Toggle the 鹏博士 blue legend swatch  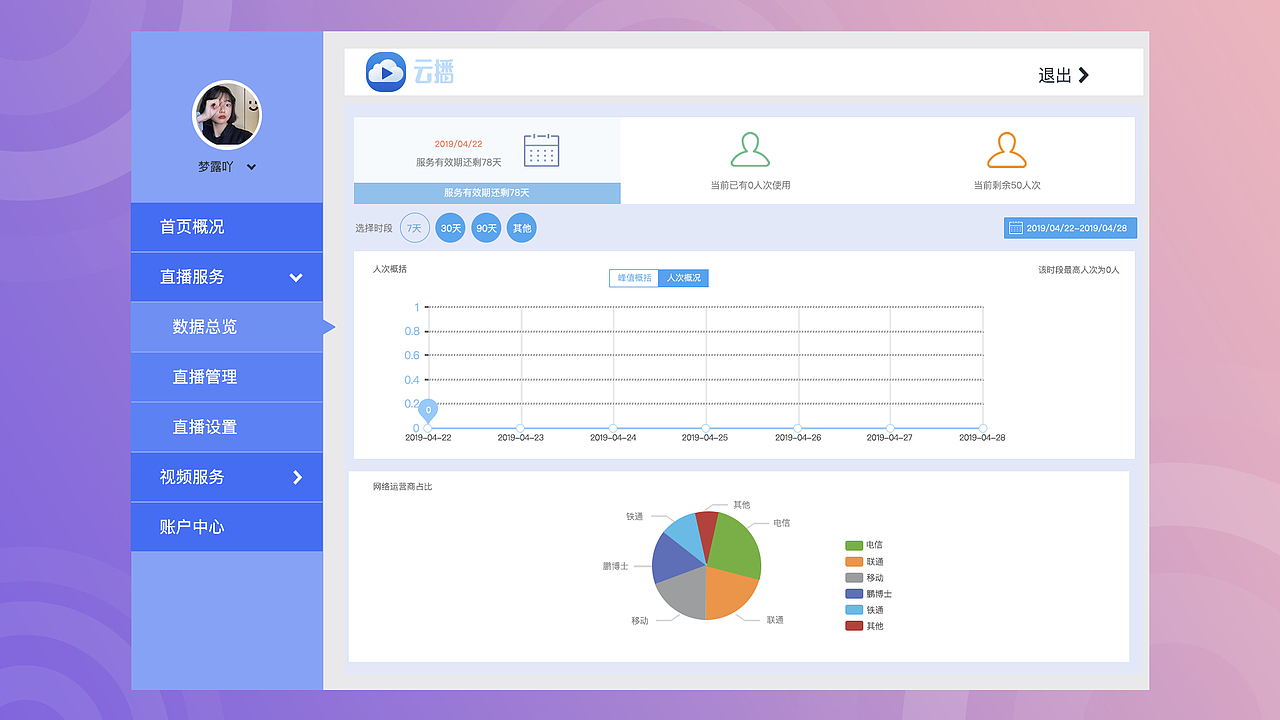tap(854, 594)
